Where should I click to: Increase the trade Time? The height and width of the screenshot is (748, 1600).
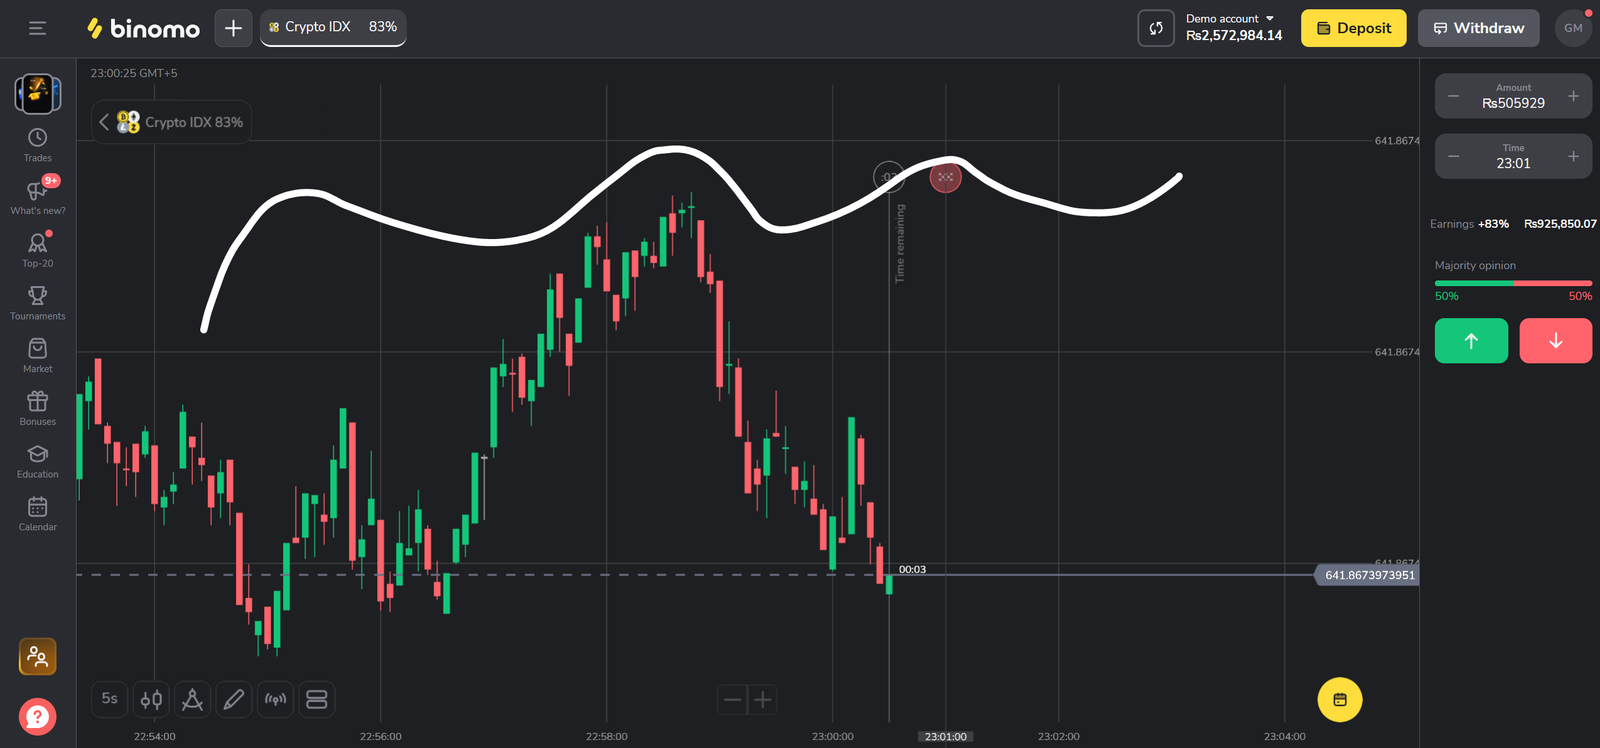(x=1573, y=156)
